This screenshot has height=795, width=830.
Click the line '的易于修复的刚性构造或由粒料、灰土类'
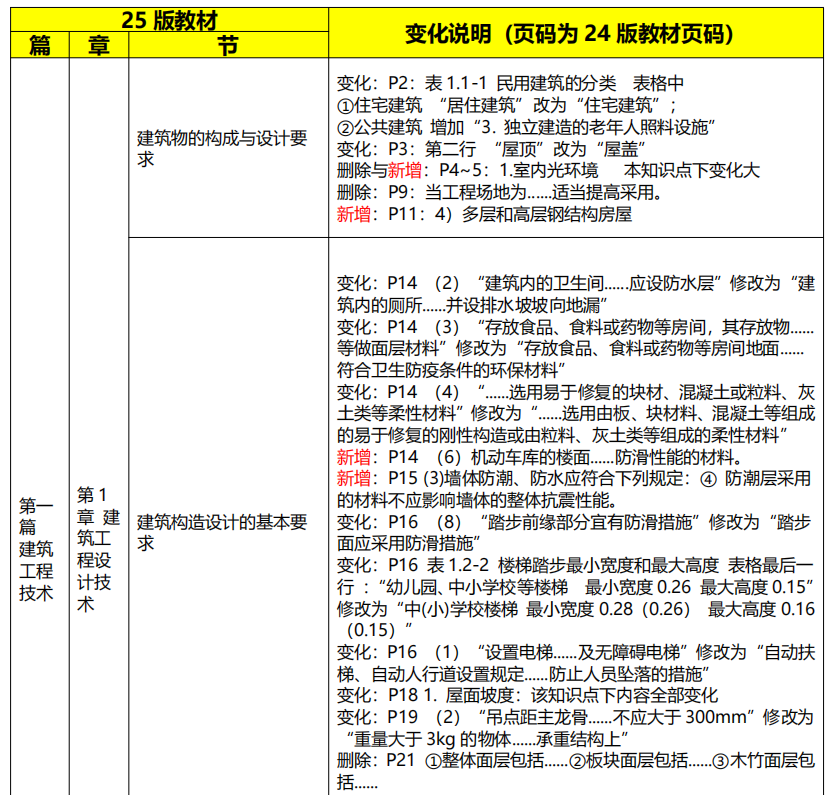pos(562,435)
